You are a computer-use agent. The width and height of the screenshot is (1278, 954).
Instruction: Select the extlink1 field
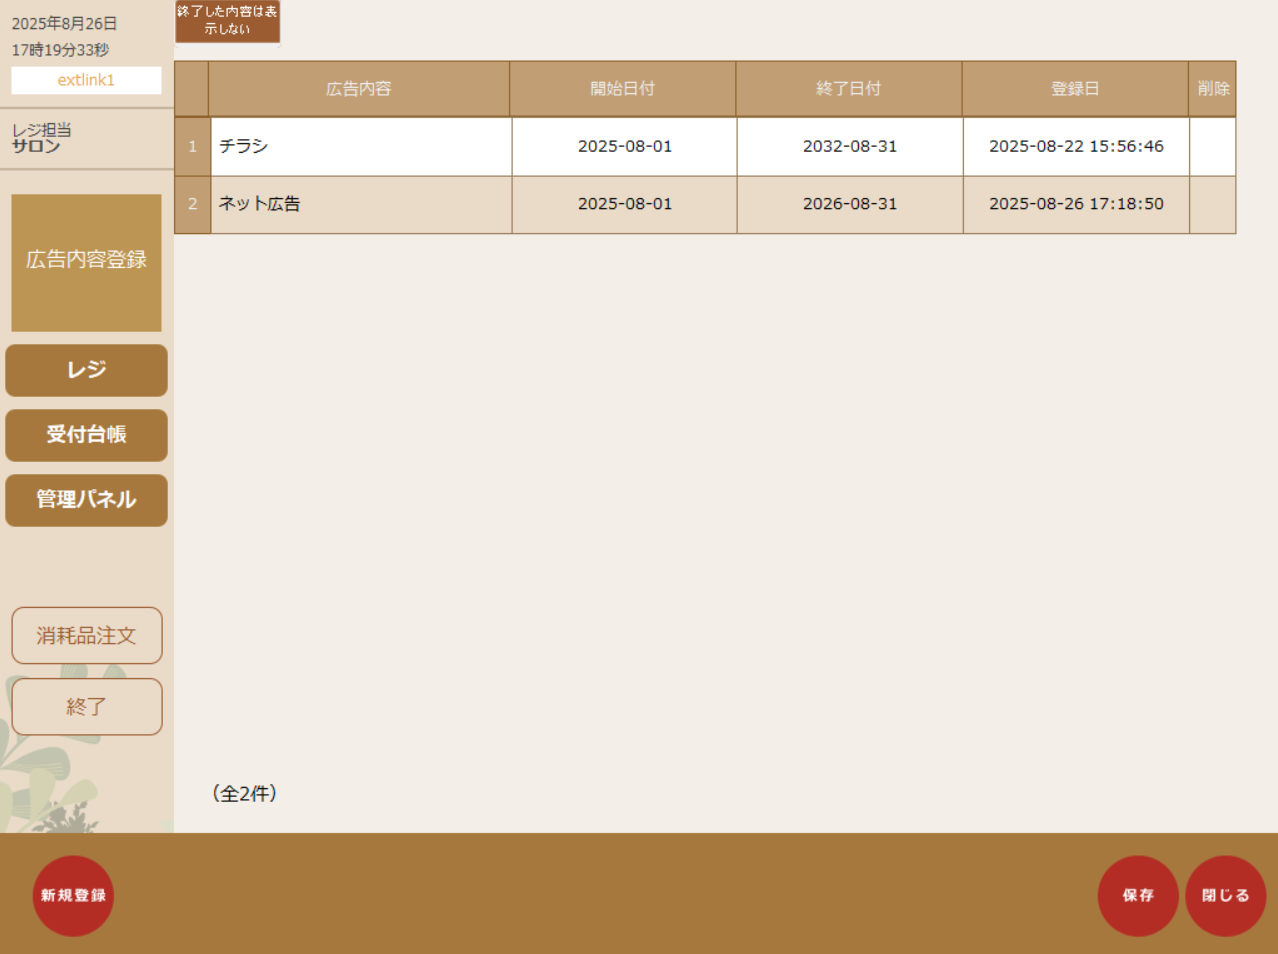[x=86, y=80]
